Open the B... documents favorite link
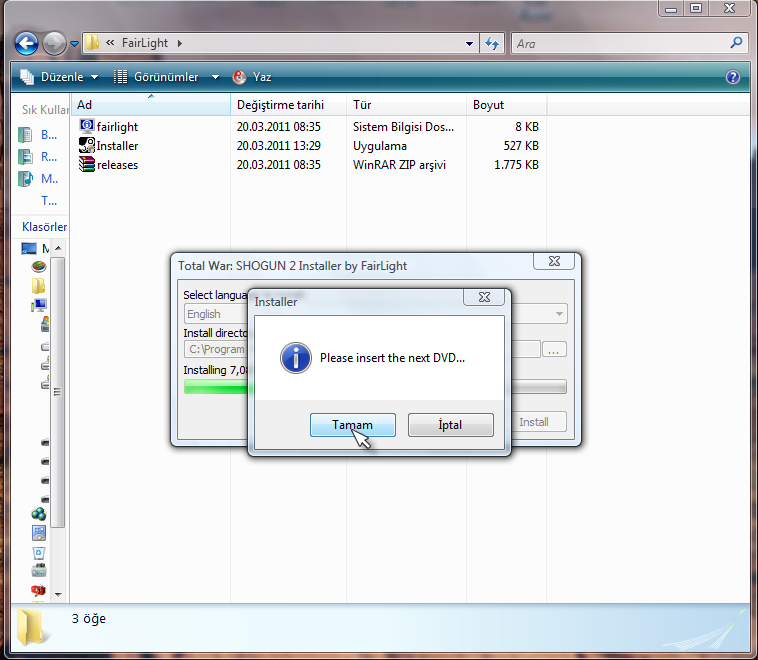 49,134
